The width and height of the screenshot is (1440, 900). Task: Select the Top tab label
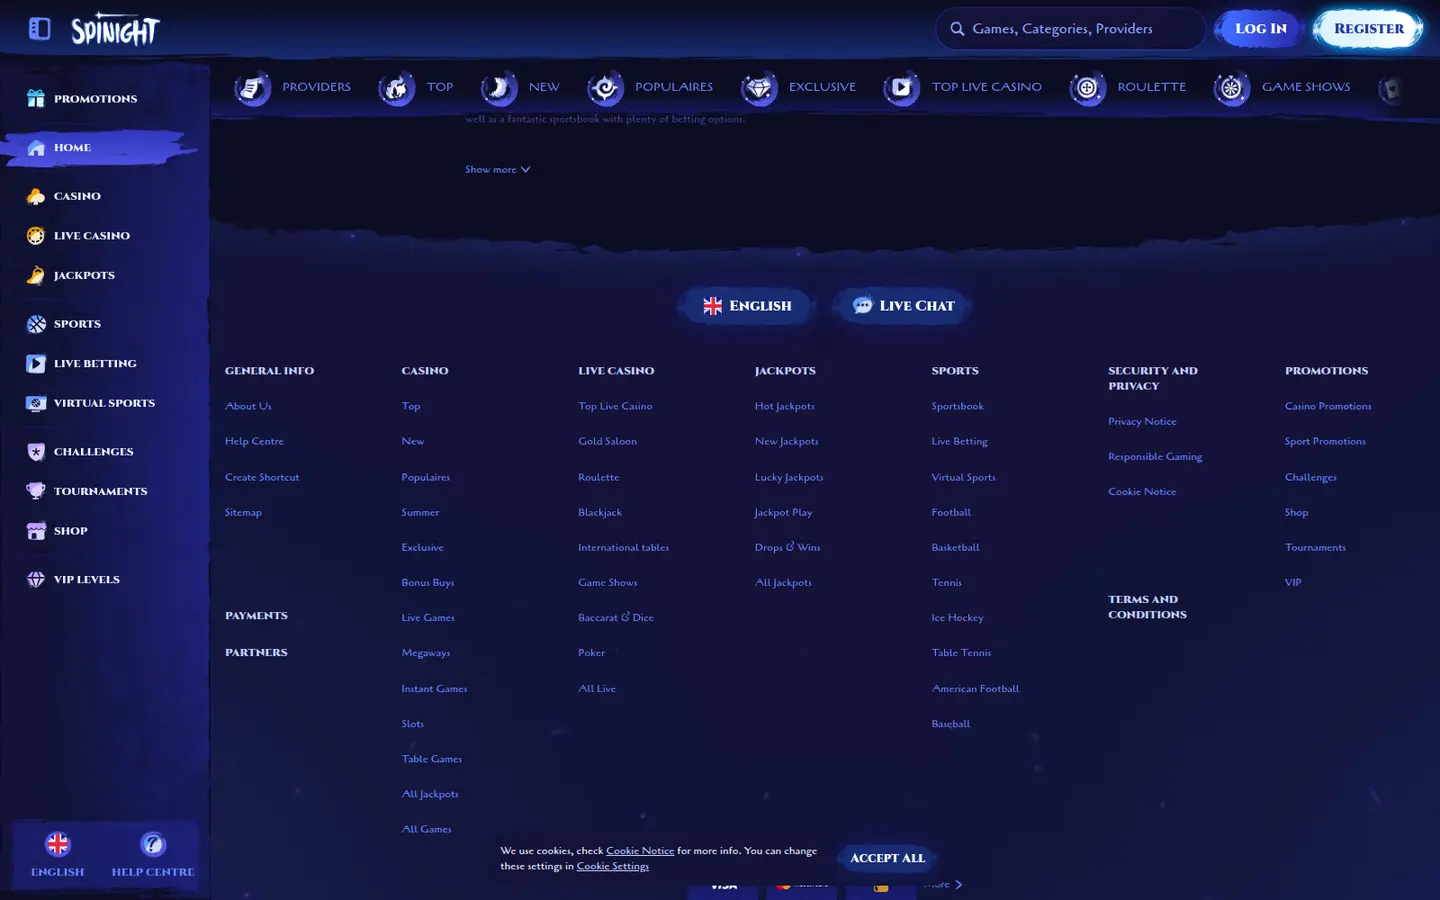pos(440,87)
